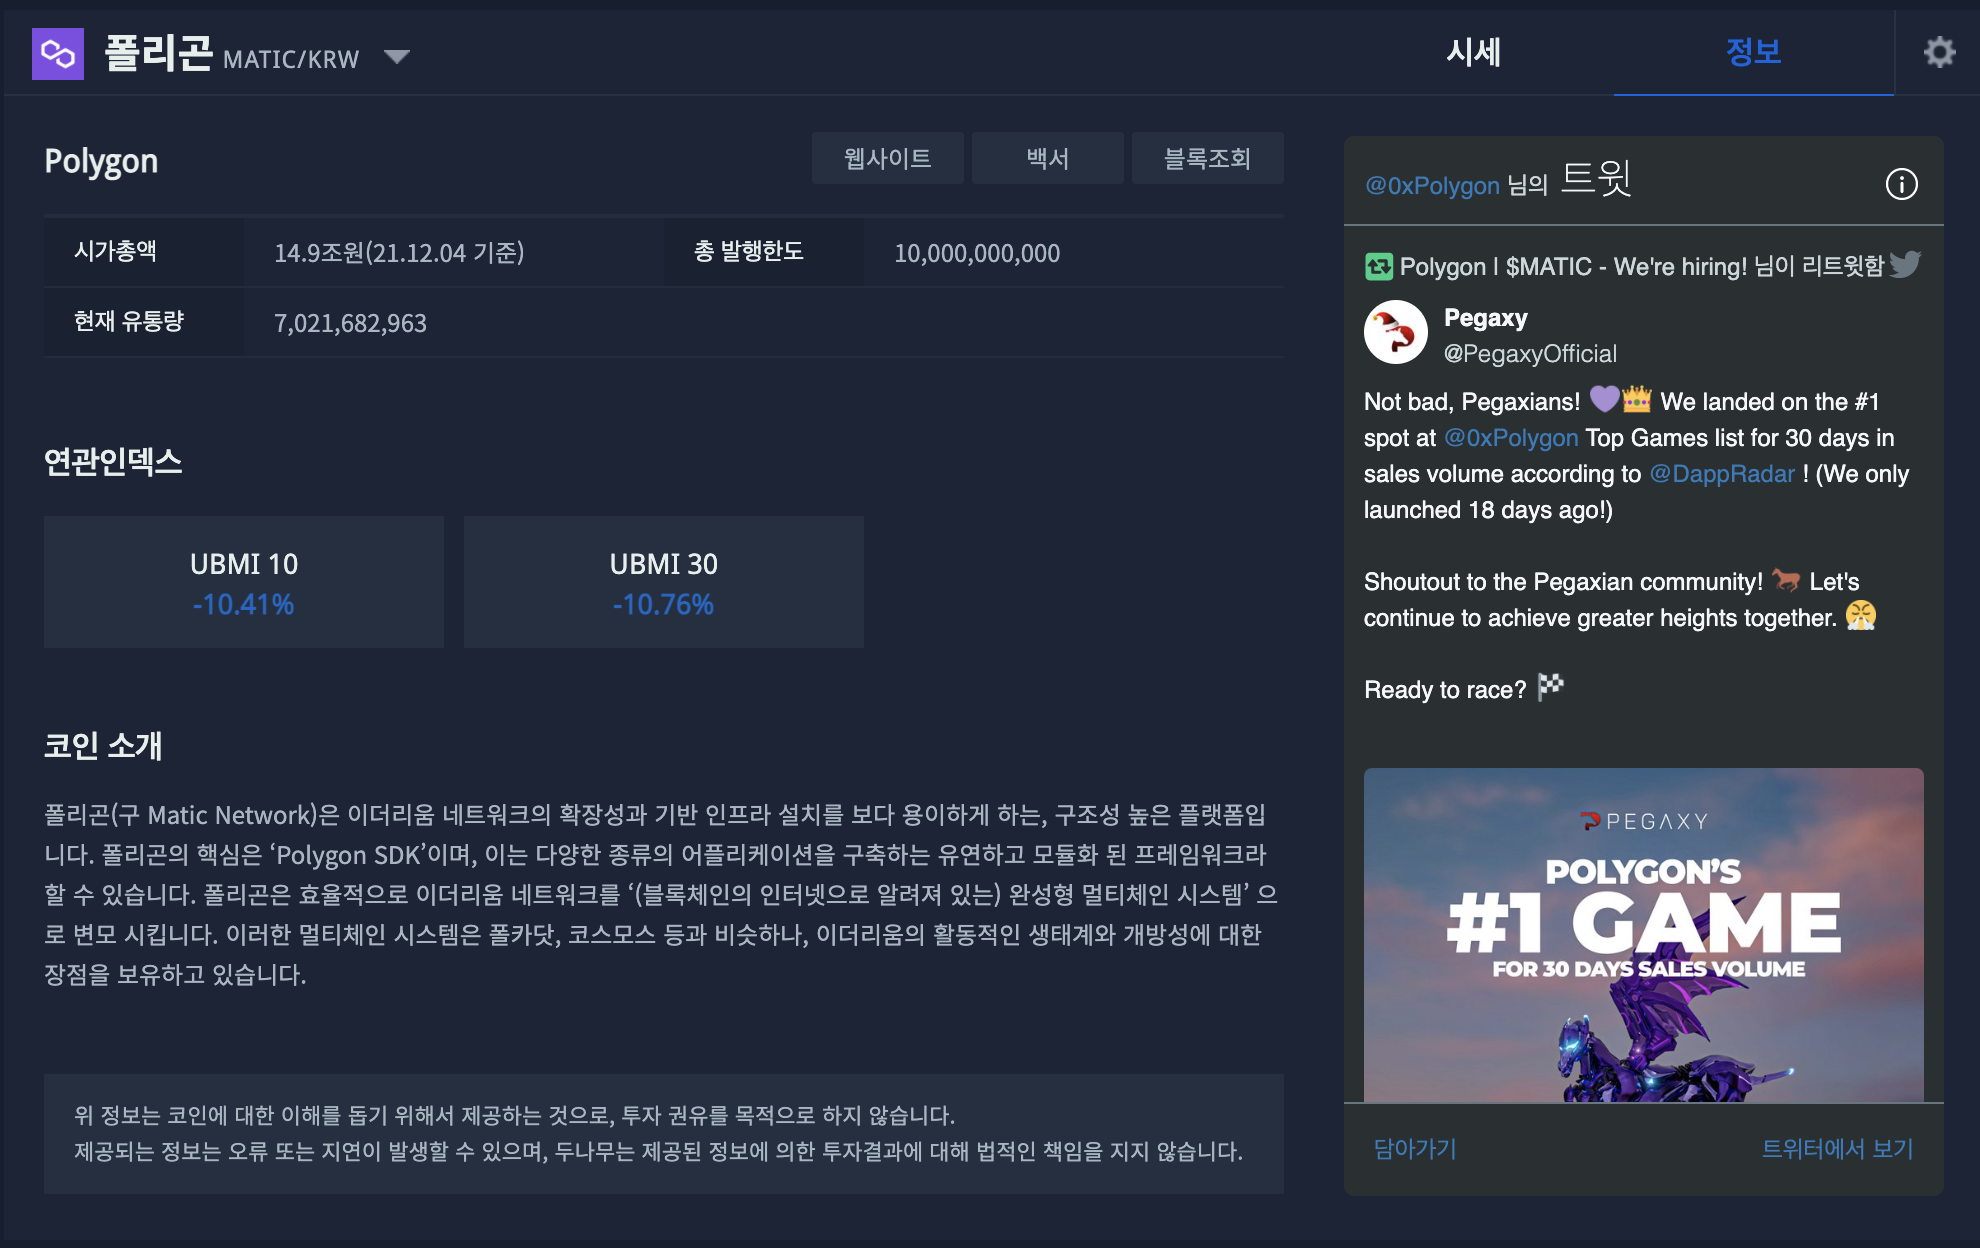
Task: Click the 담아가기 embed link
Action: [1415, 1149]
